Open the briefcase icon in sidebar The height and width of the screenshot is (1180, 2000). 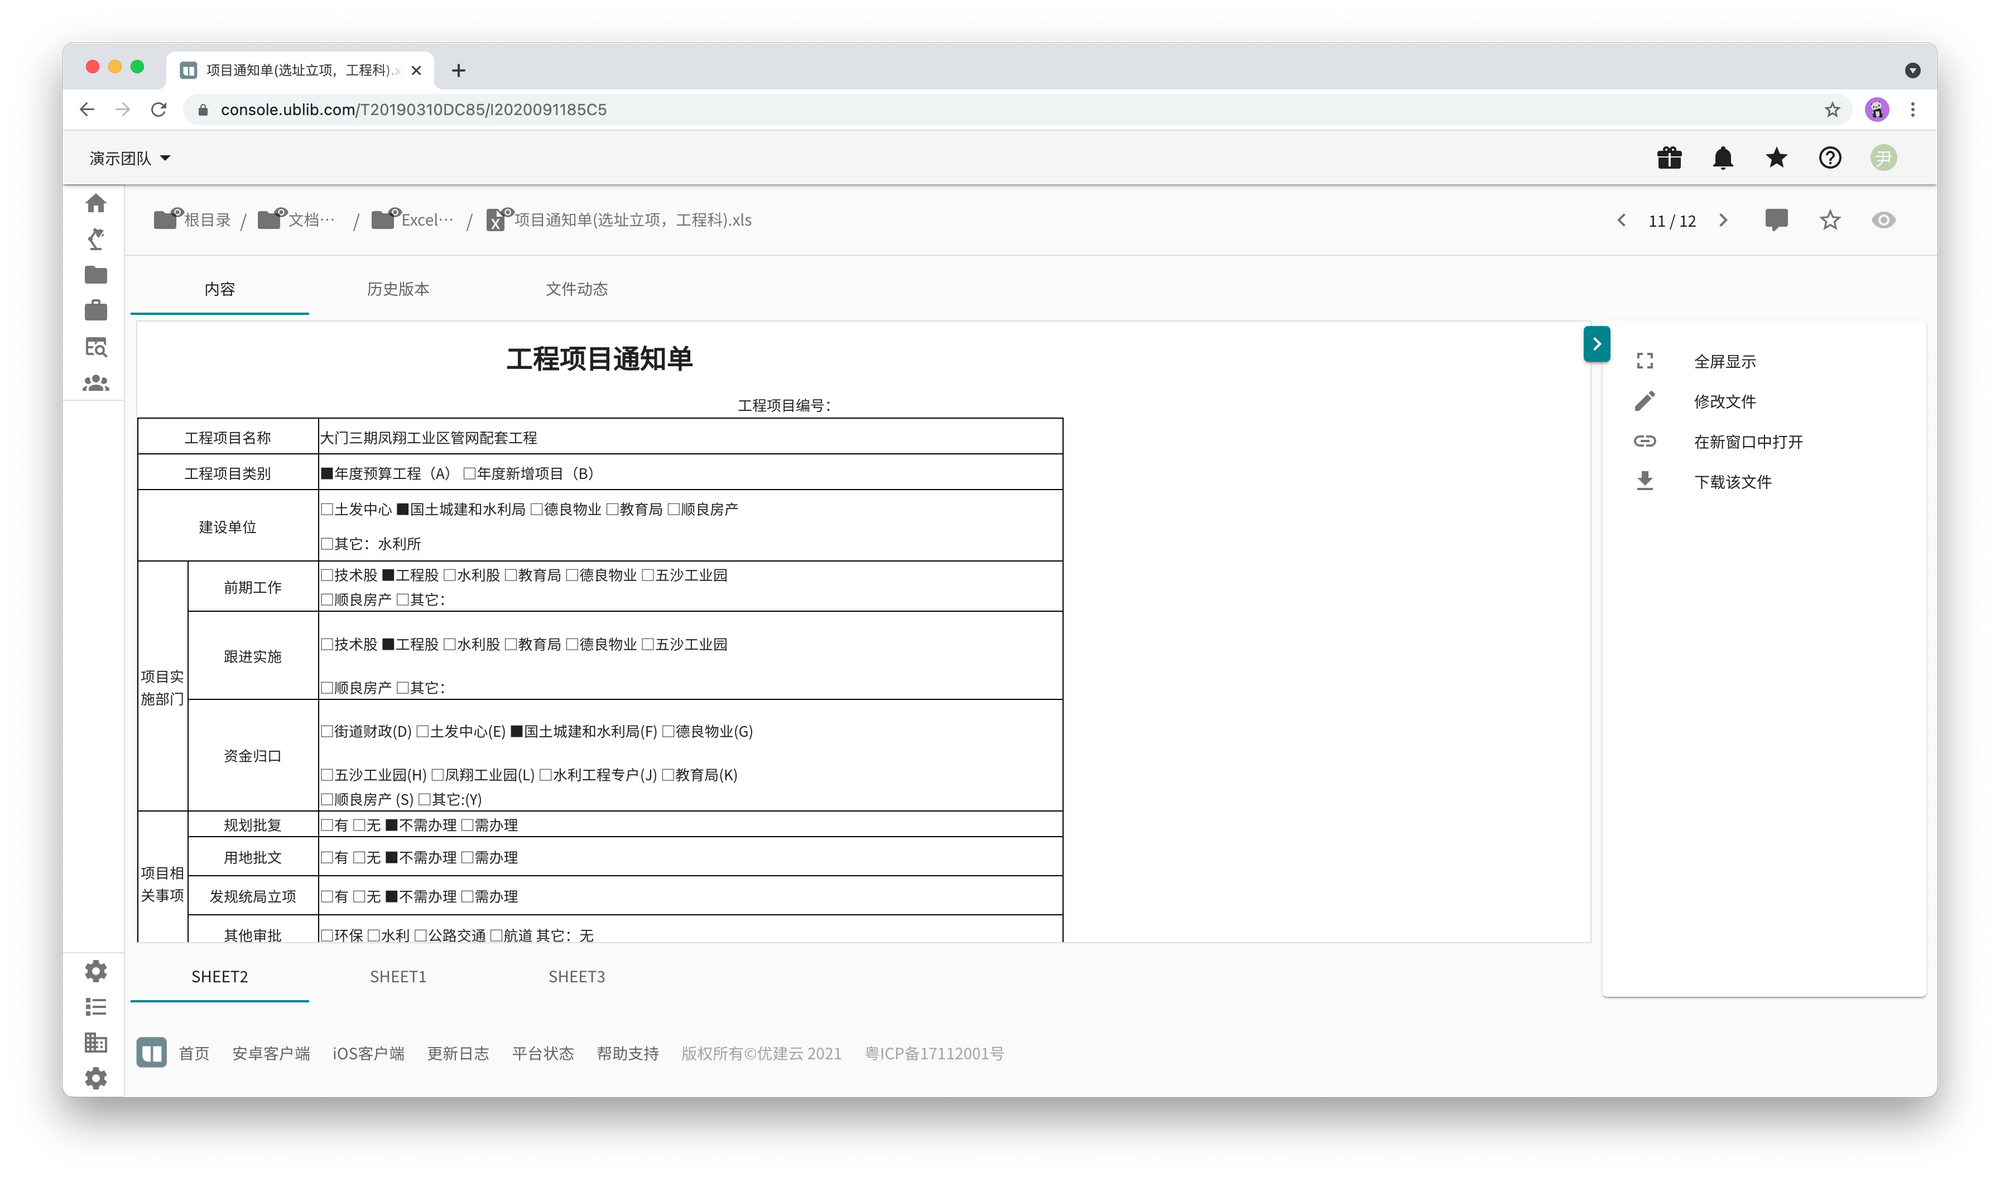coord(96,311)
